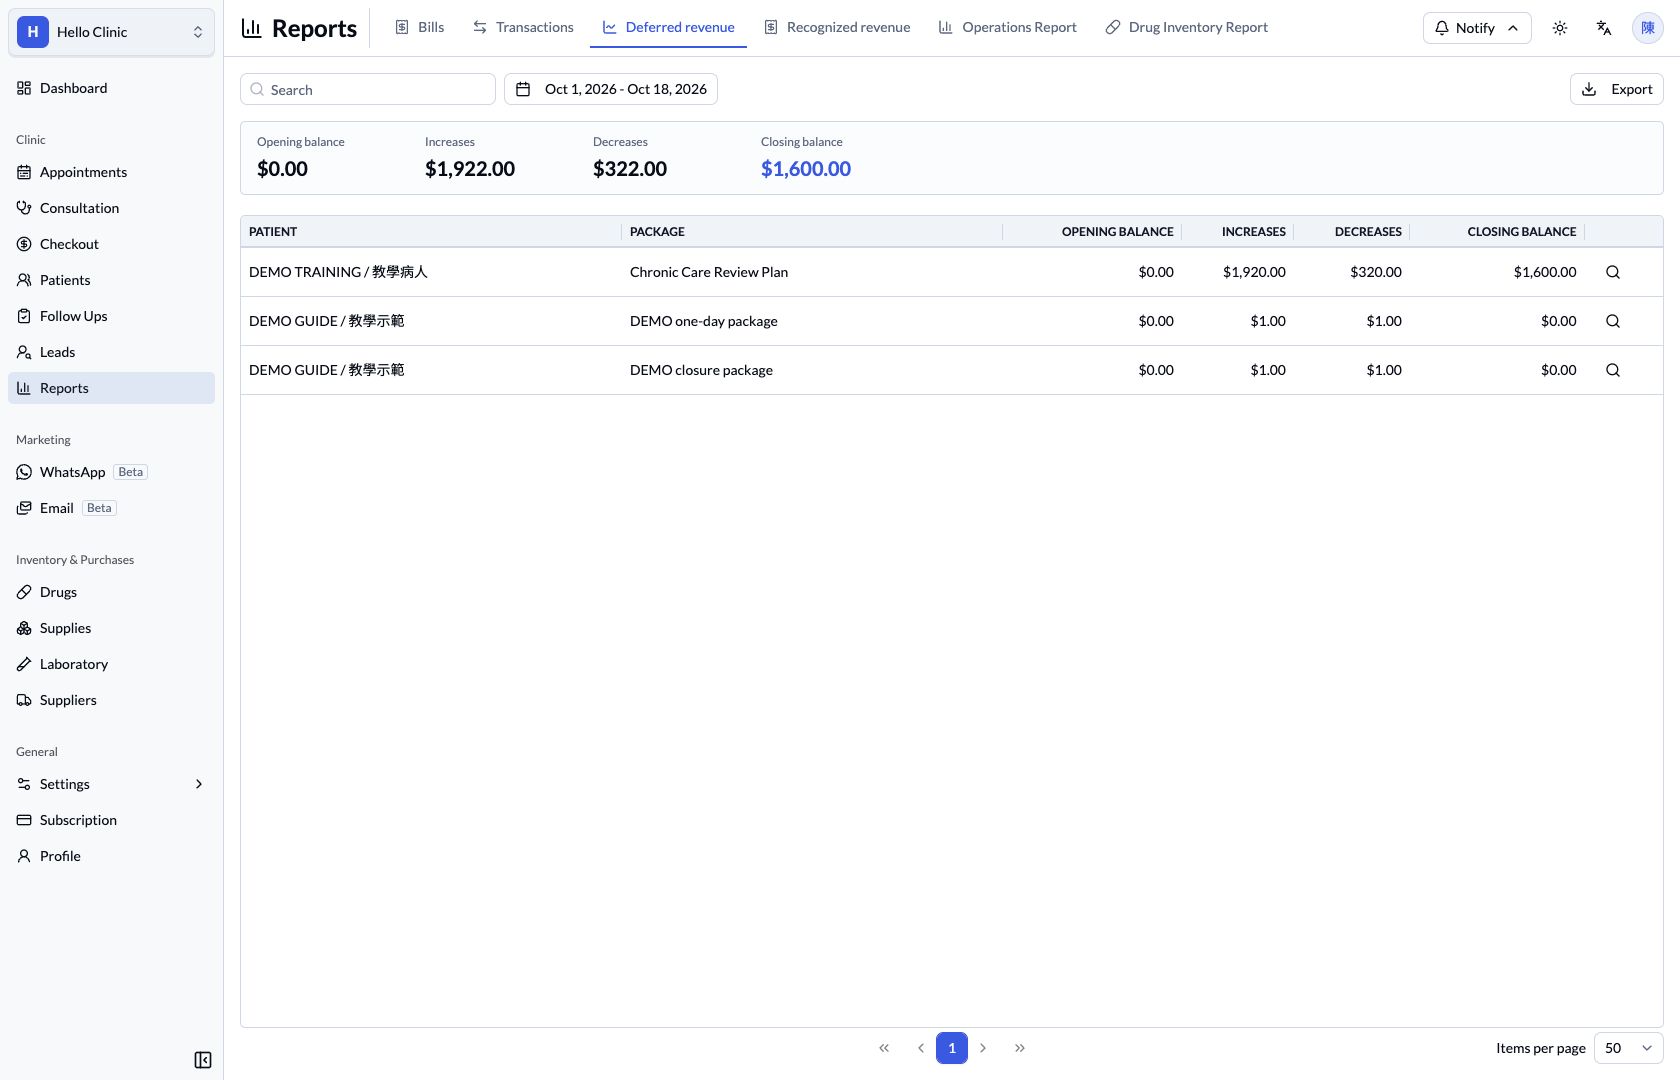
Task: Switch to the Transactions tab
Action: [x=523, y=27]
